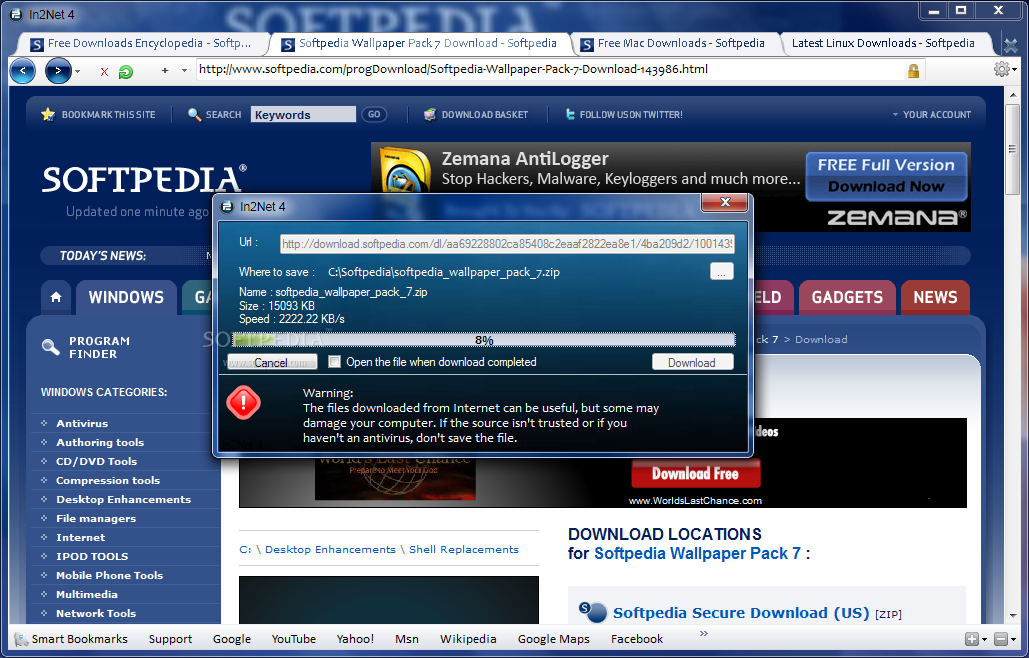Open the Download Basket icon
Image resolution: width=1029 pixels, height=658 pixels.
(430, 114)
